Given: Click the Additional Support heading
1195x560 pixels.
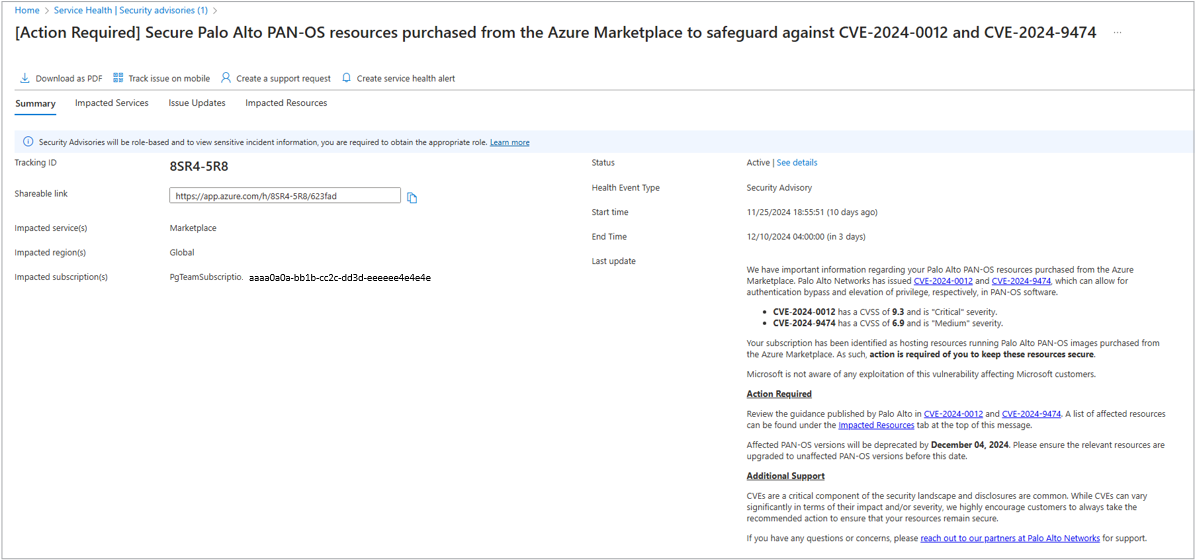Looking at the screenshot, I should (786, 476).
